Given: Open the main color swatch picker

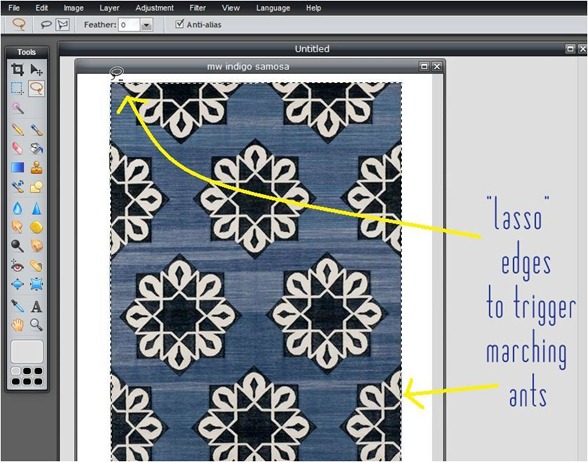Looking at the screenshot, I should 27,351.
